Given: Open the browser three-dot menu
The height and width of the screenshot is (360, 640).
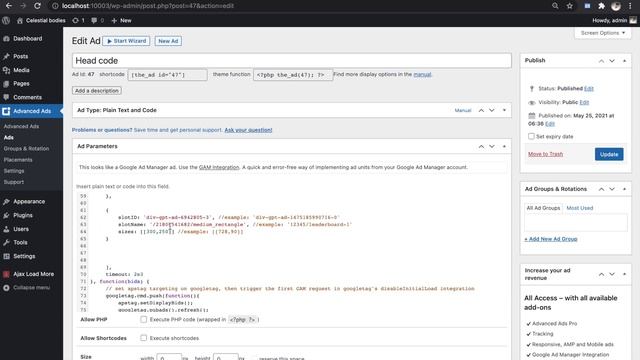Looking at the screenshot, I should pos(630,6).
